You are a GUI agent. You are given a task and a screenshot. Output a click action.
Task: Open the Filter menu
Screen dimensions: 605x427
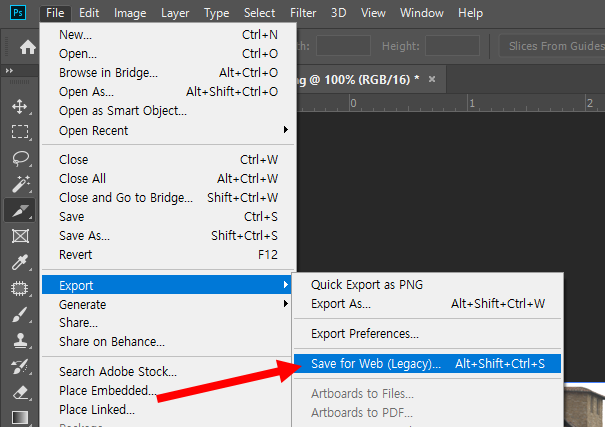click(x=303, y=13)
